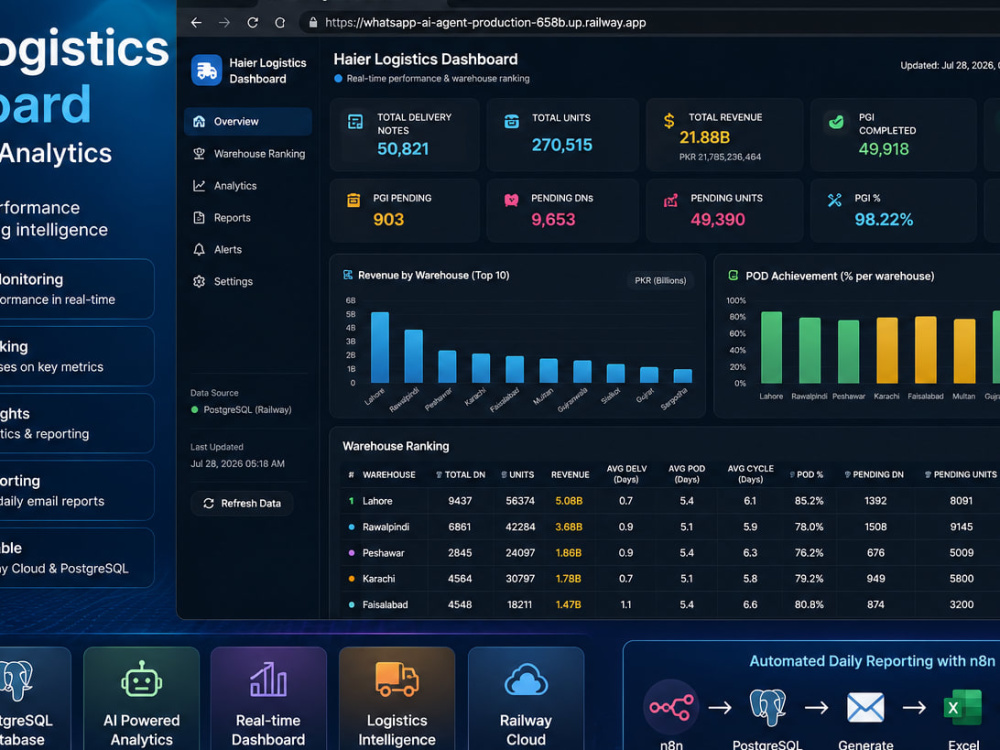The width and height of the screenshot is (1000, 750).
Task: Click the REVENUE column header
Action: click(570, 474)
